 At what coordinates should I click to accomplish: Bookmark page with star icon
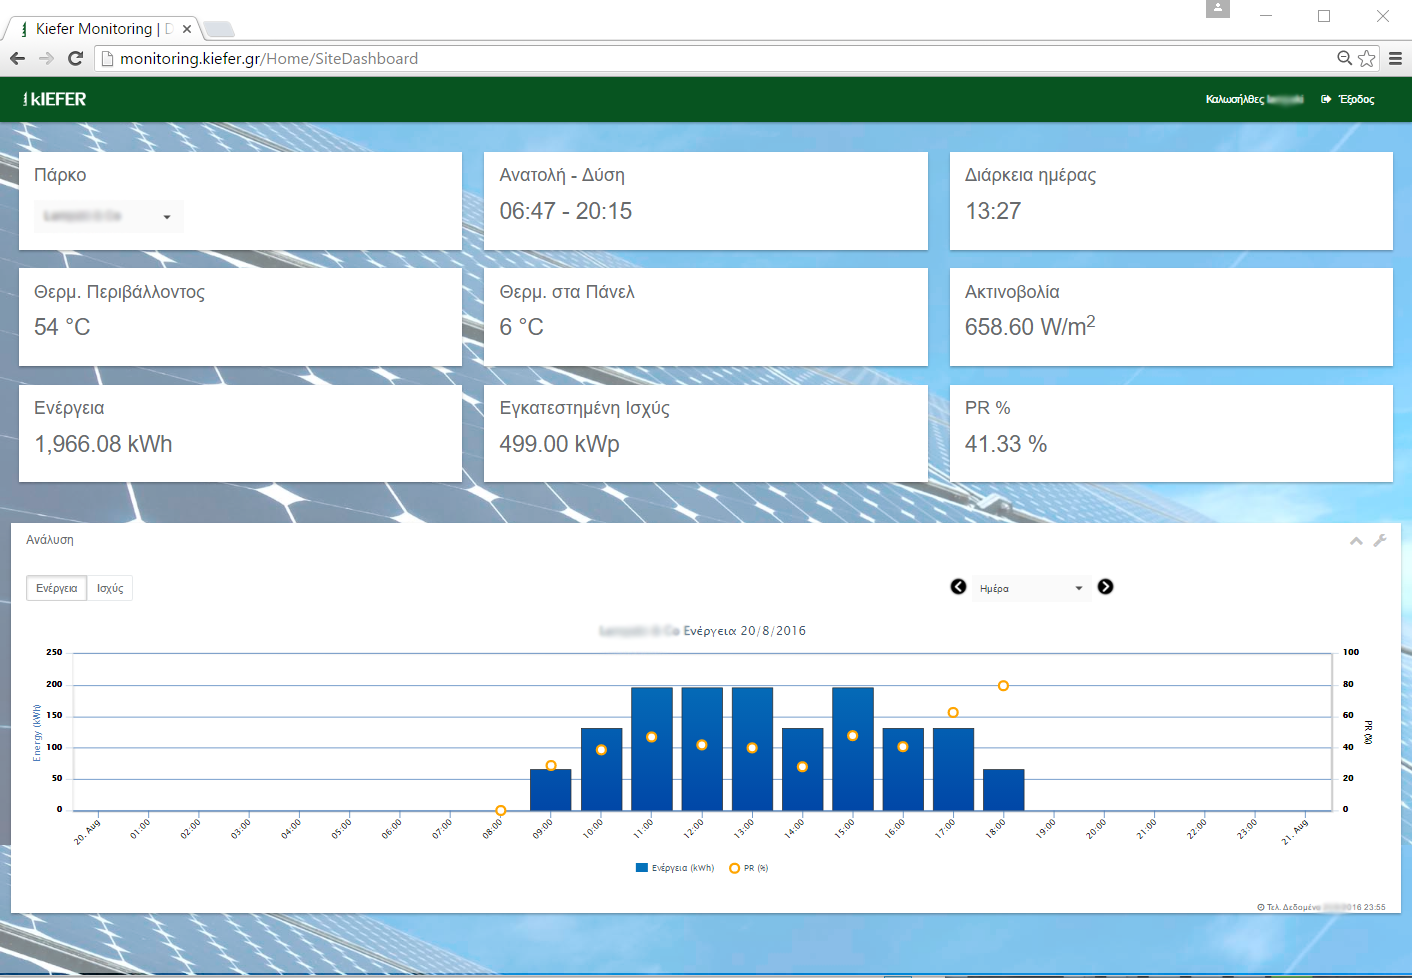point(1367,58)
